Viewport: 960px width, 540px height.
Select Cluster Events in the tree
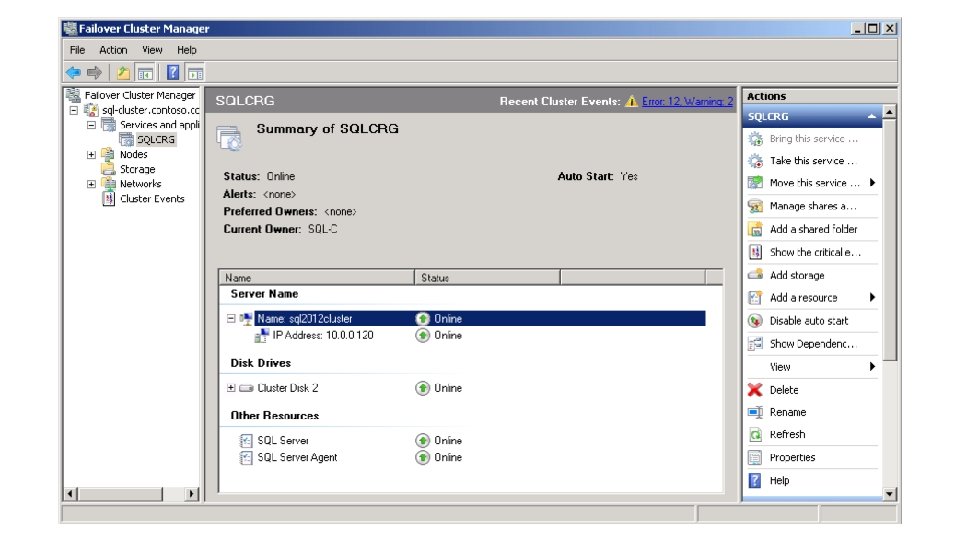(152, 198)
